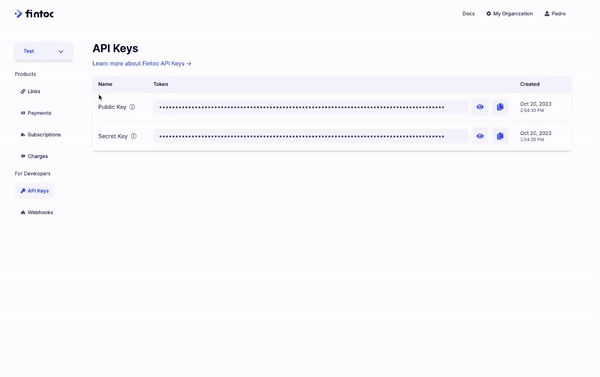Open the Test environment dropdown
This screenshot has height=377, width=600.
(44, 51)
